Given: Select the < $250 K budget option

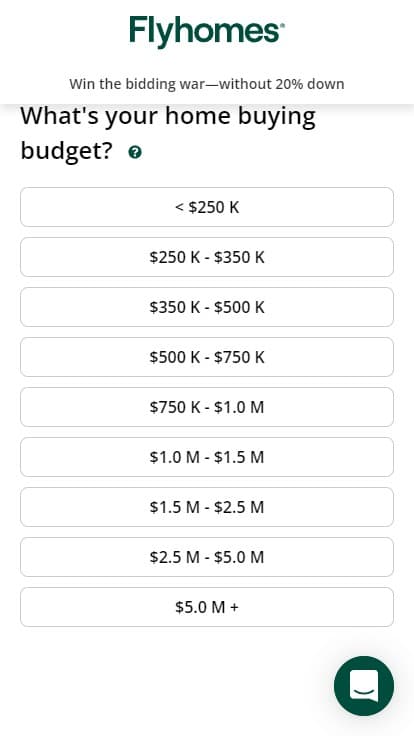Looking at the screenshot, I should [x=207, y=207].
